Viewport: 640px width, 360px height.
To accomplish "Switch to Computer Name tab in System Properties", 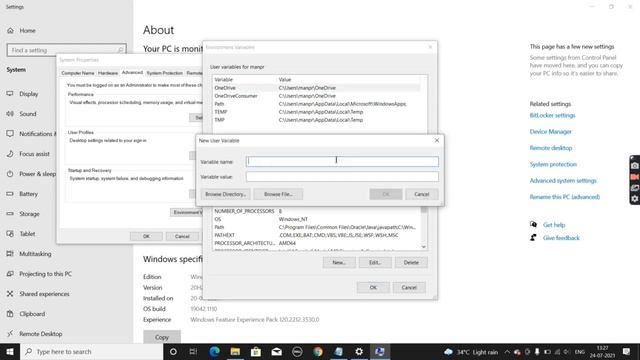I will (x=78, y=73).
